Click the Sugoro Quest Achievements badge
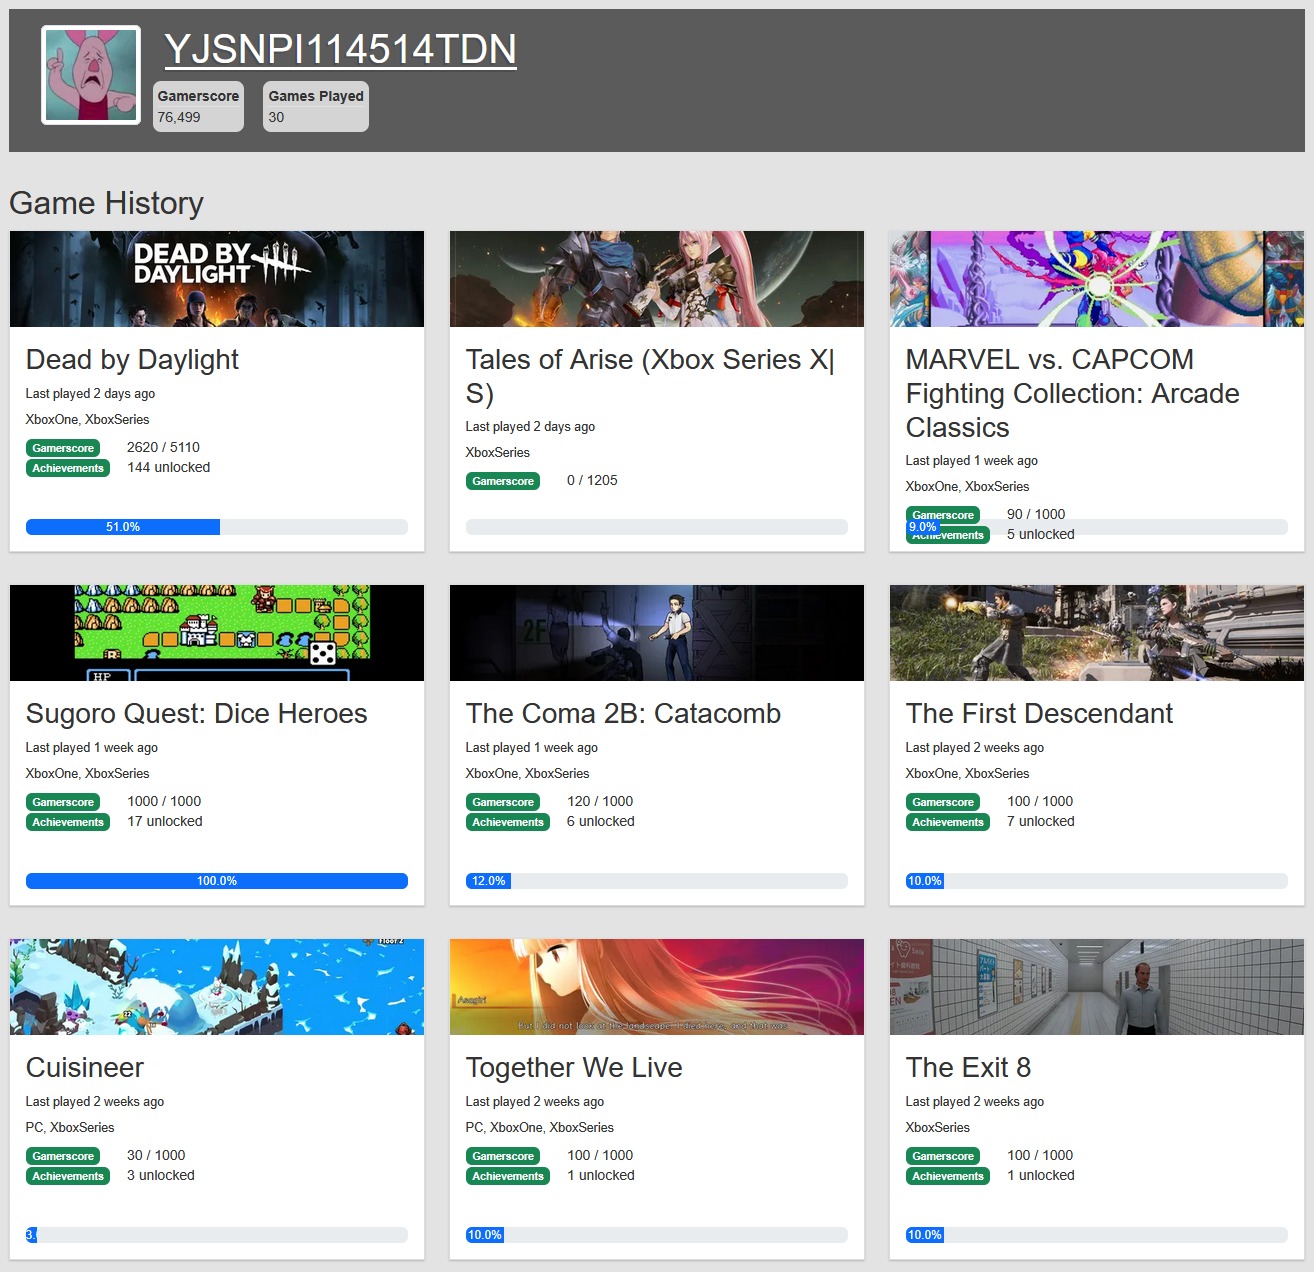1314x1272 pixels. tap(68, 822)
